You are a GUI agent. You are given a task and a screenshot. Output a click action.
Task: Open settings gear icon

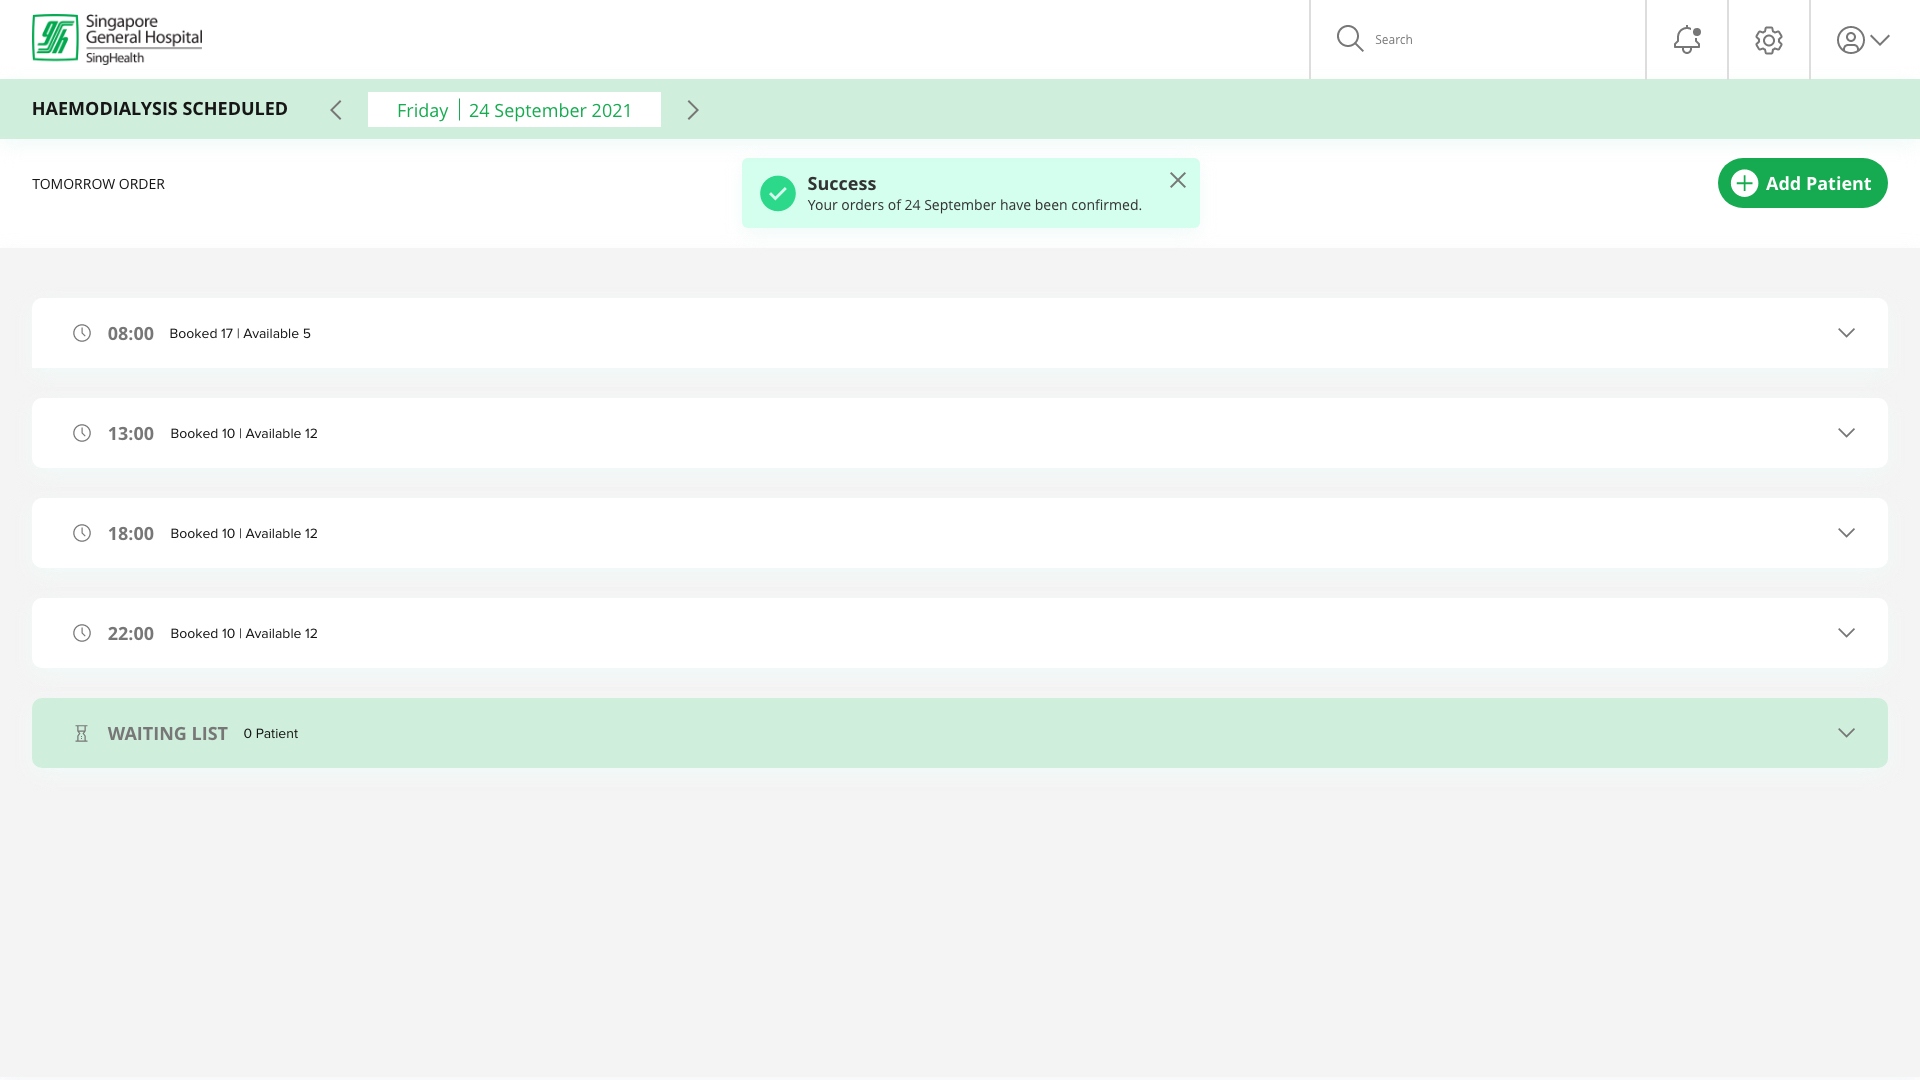tap(1769, 40)
